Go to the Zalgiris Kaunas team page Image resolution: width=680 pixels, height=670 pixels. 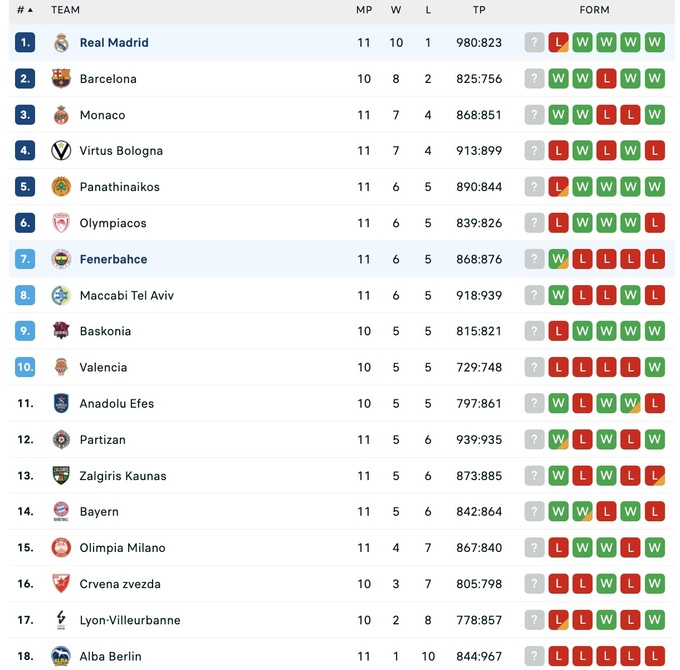tap(123, 476)
